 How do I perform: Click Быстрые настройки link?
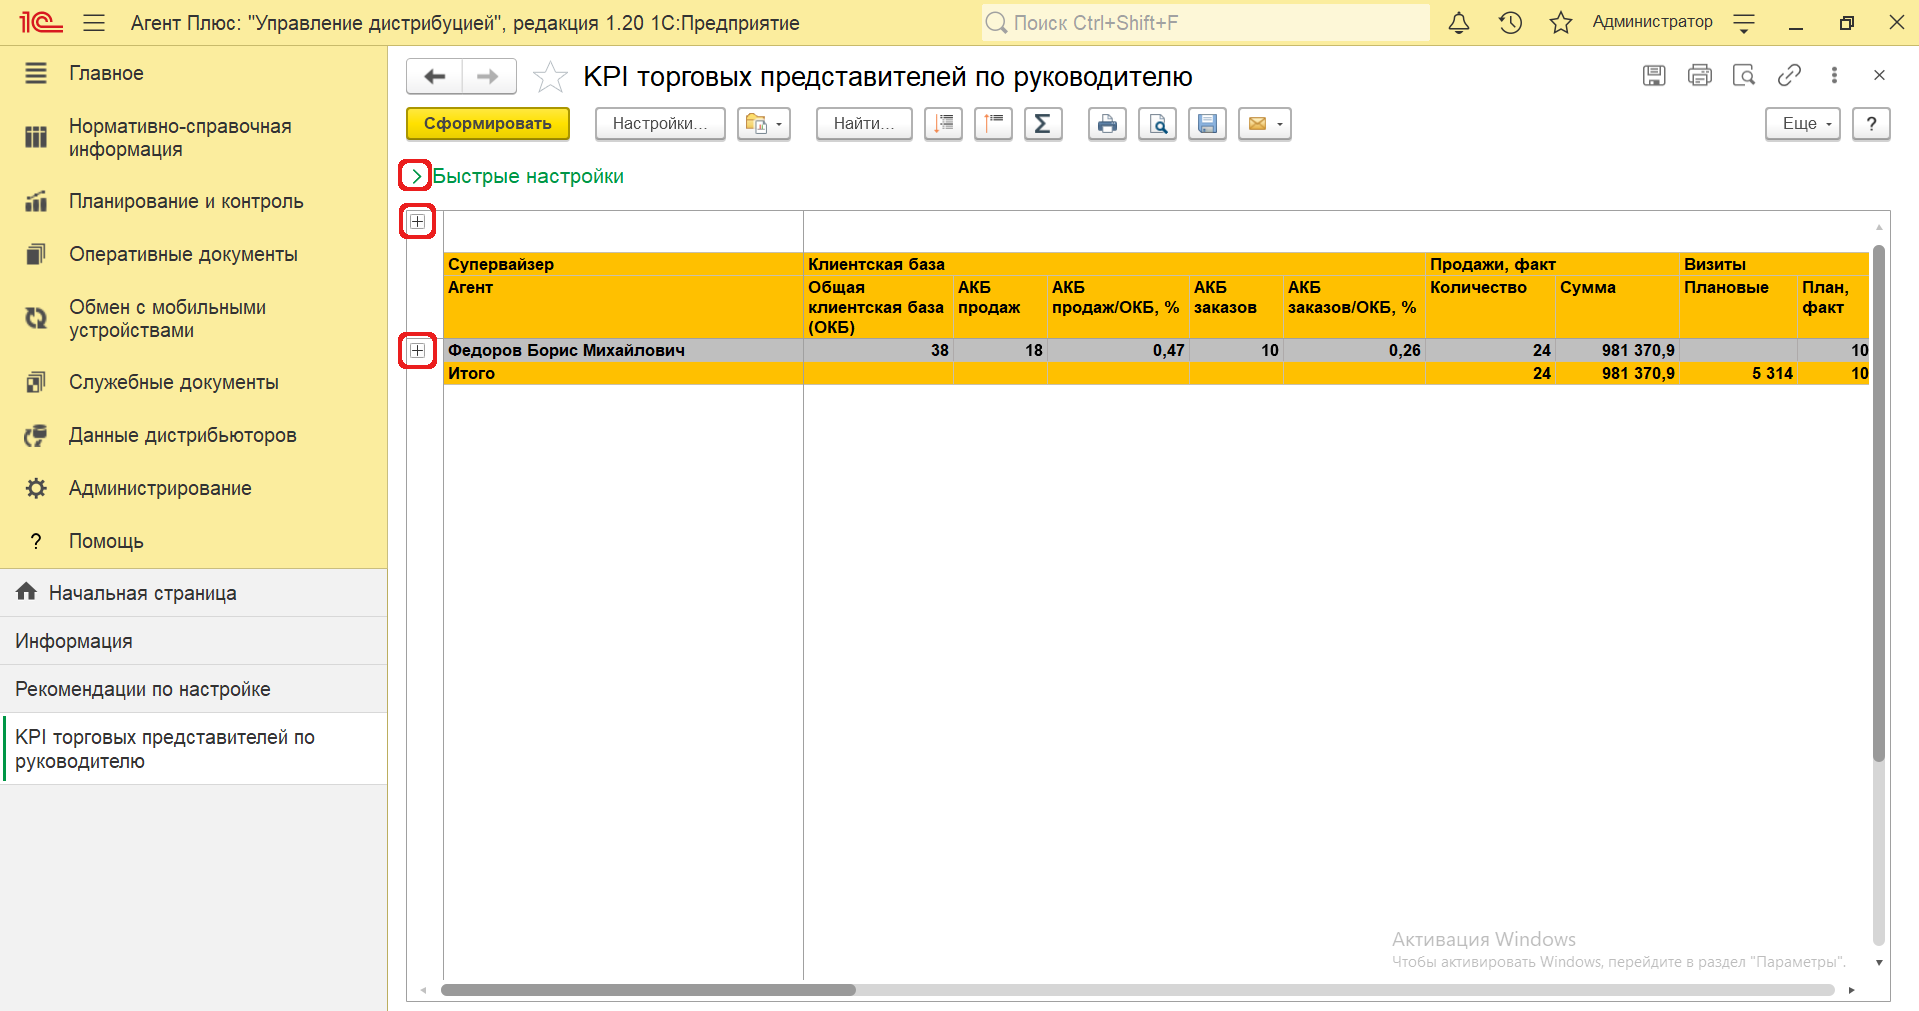click(x=528, y=176)
